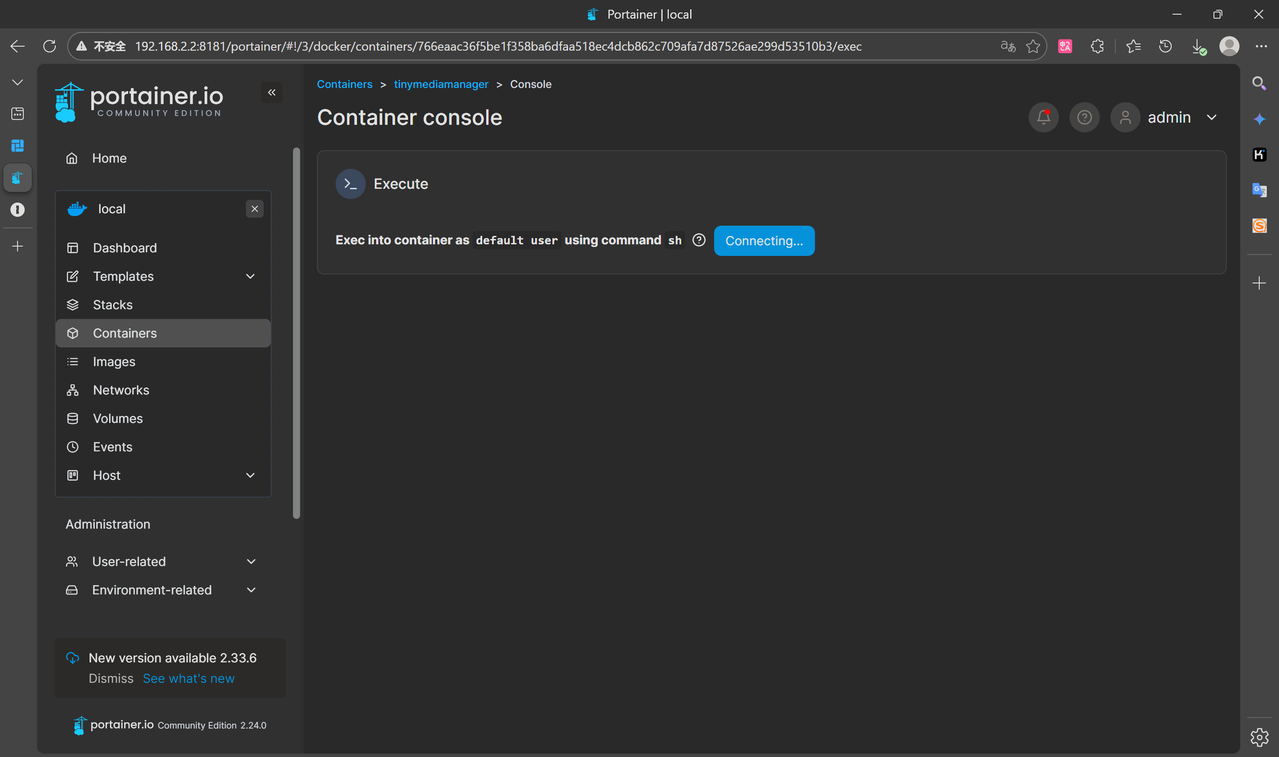Open the See what's new link
This screenshot has height=757, width=1279.
(x=188, y=678)
